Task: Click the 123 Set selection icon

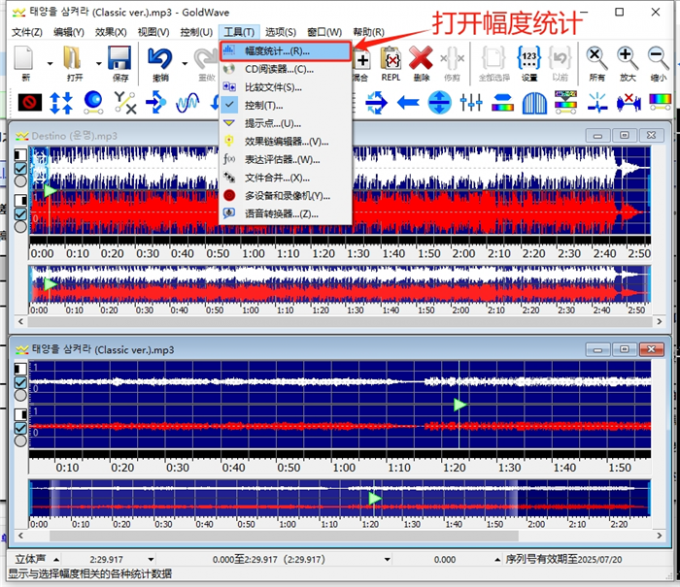Action: click(529, 58)
